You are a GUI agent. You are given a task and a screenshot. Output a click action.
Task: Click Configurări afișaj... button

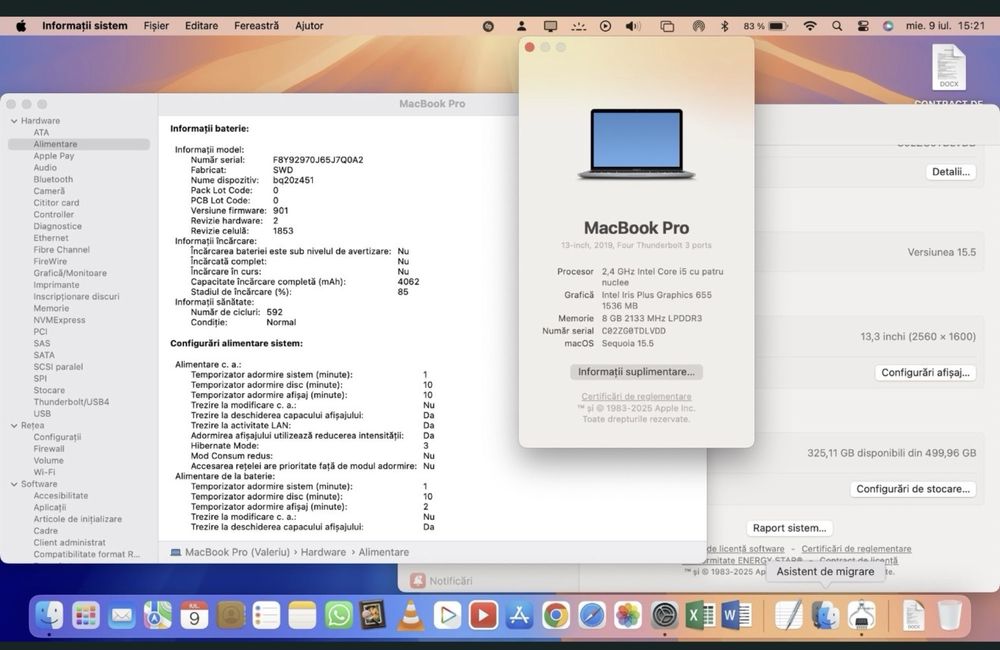925,373
